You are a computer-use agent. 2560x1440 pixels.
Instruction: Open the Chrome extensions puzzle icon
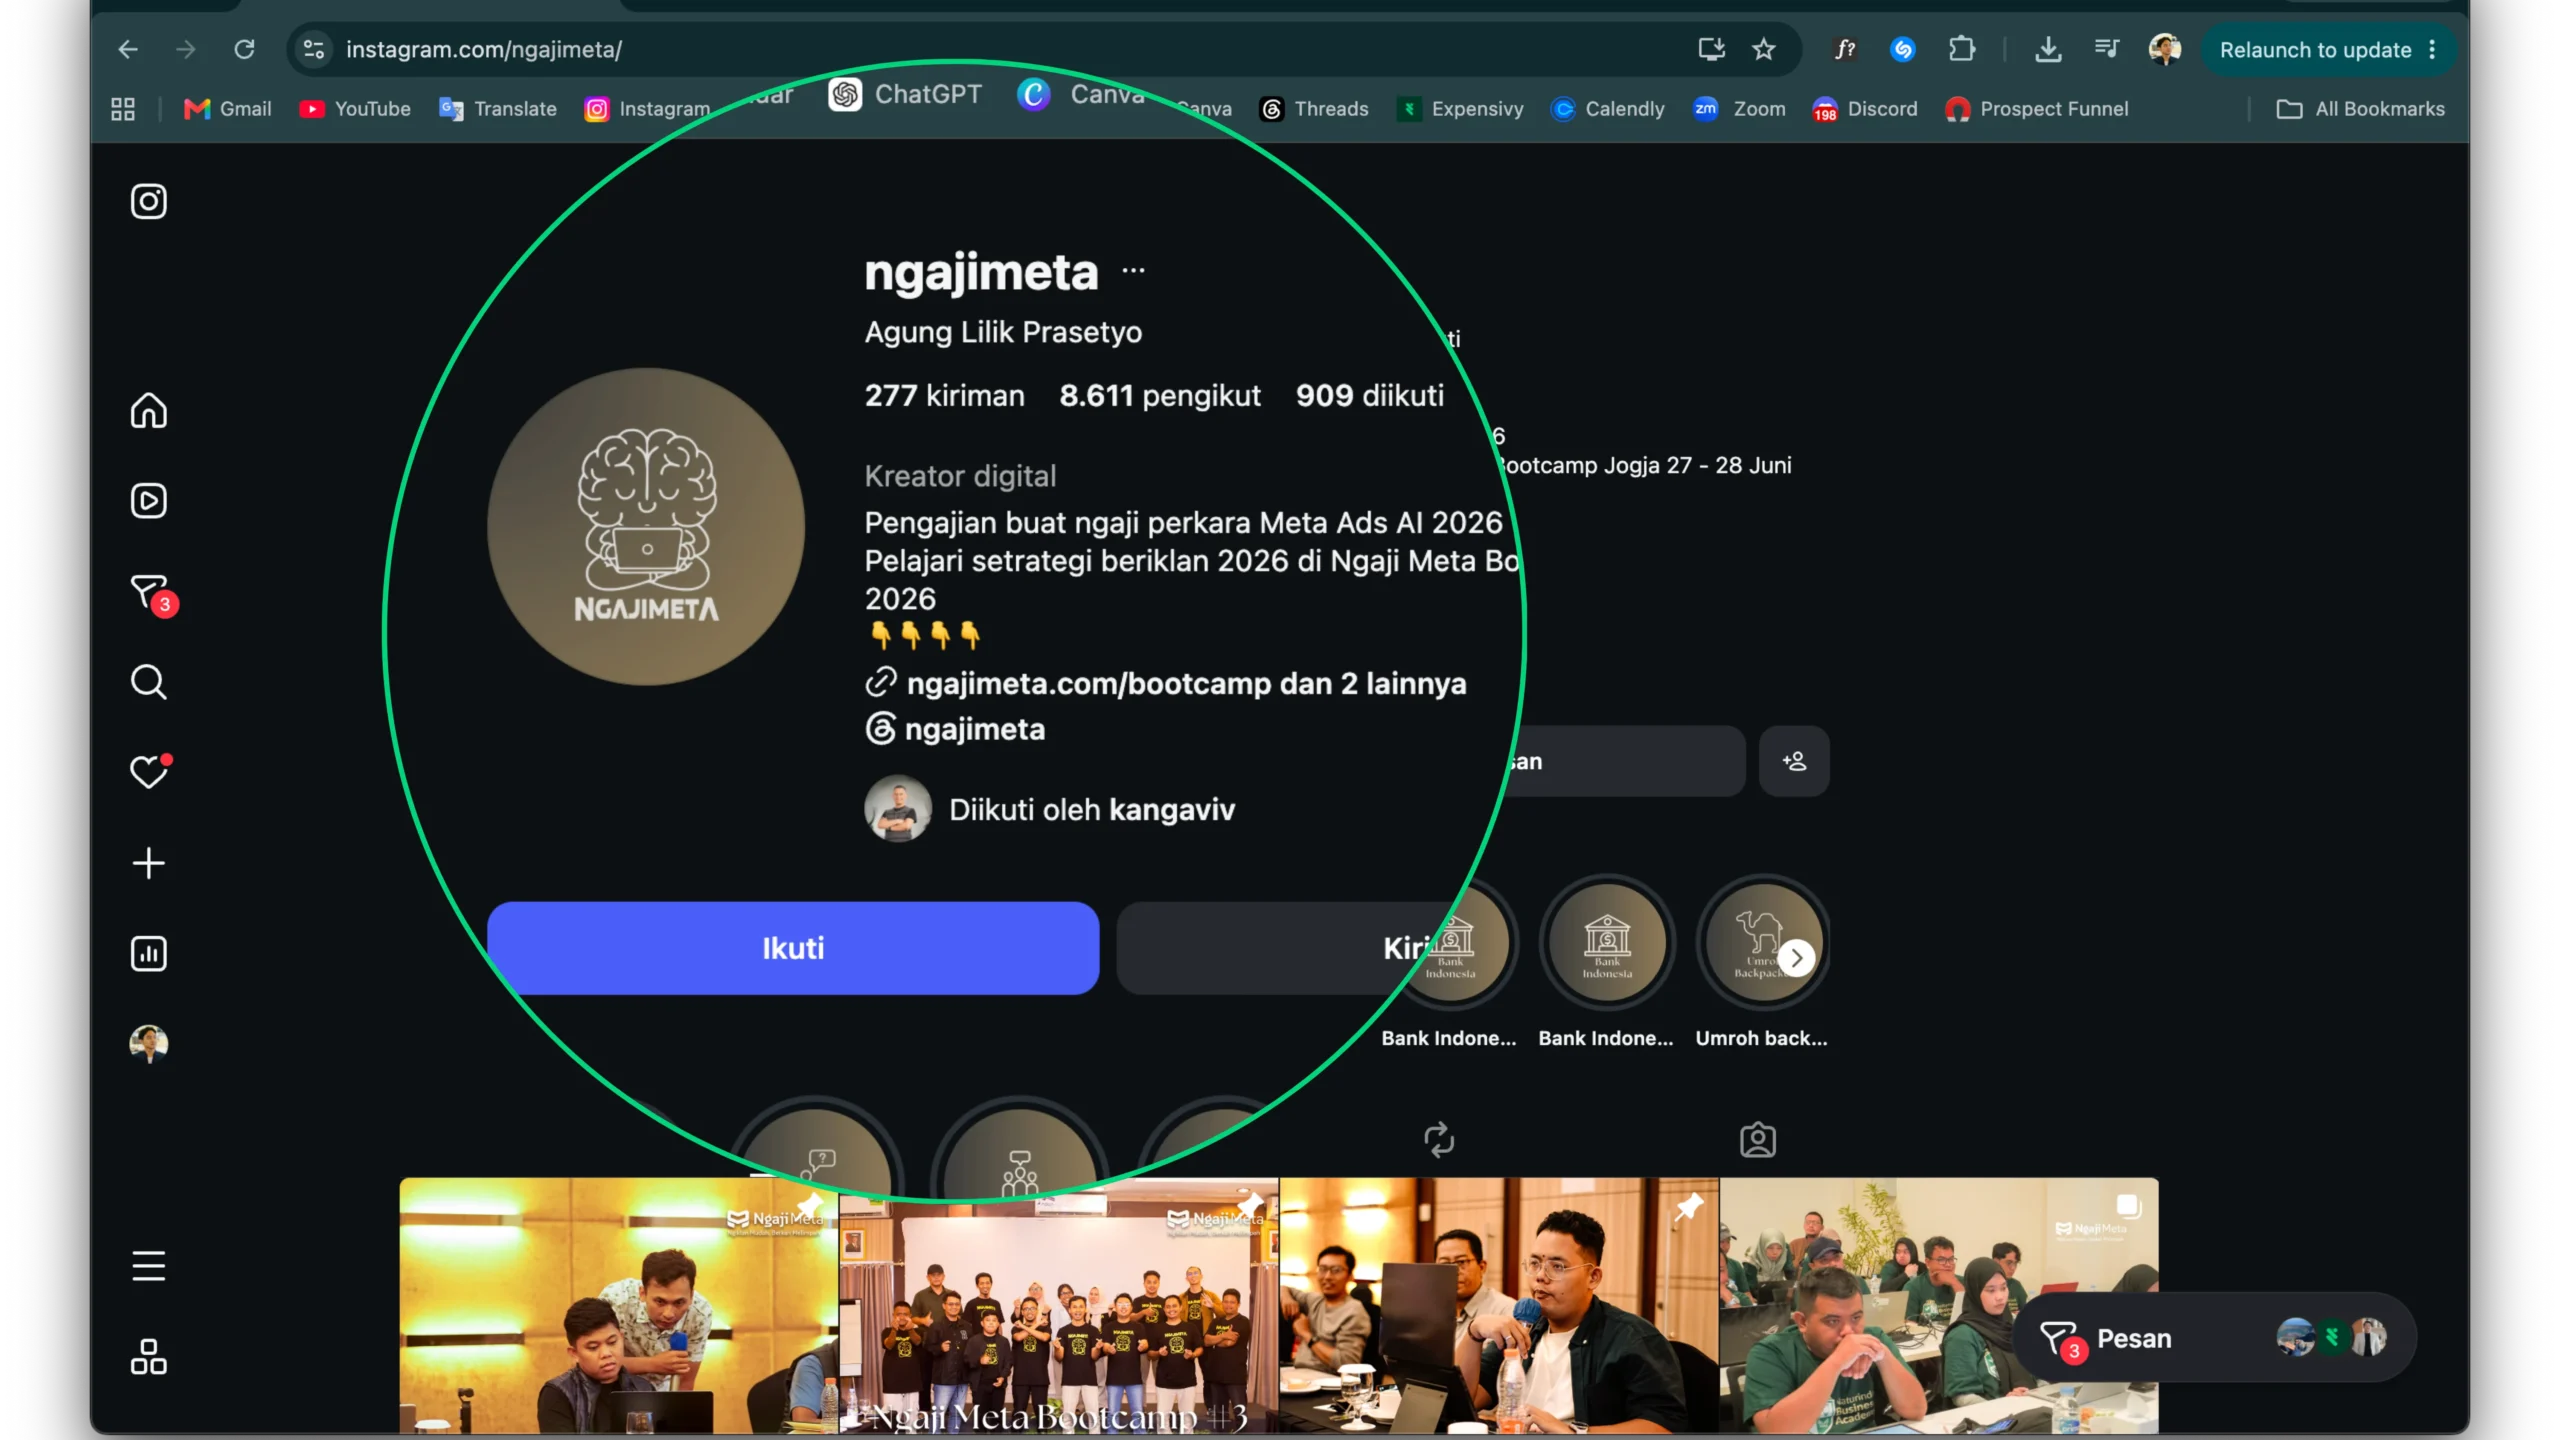click(1962, 49)
